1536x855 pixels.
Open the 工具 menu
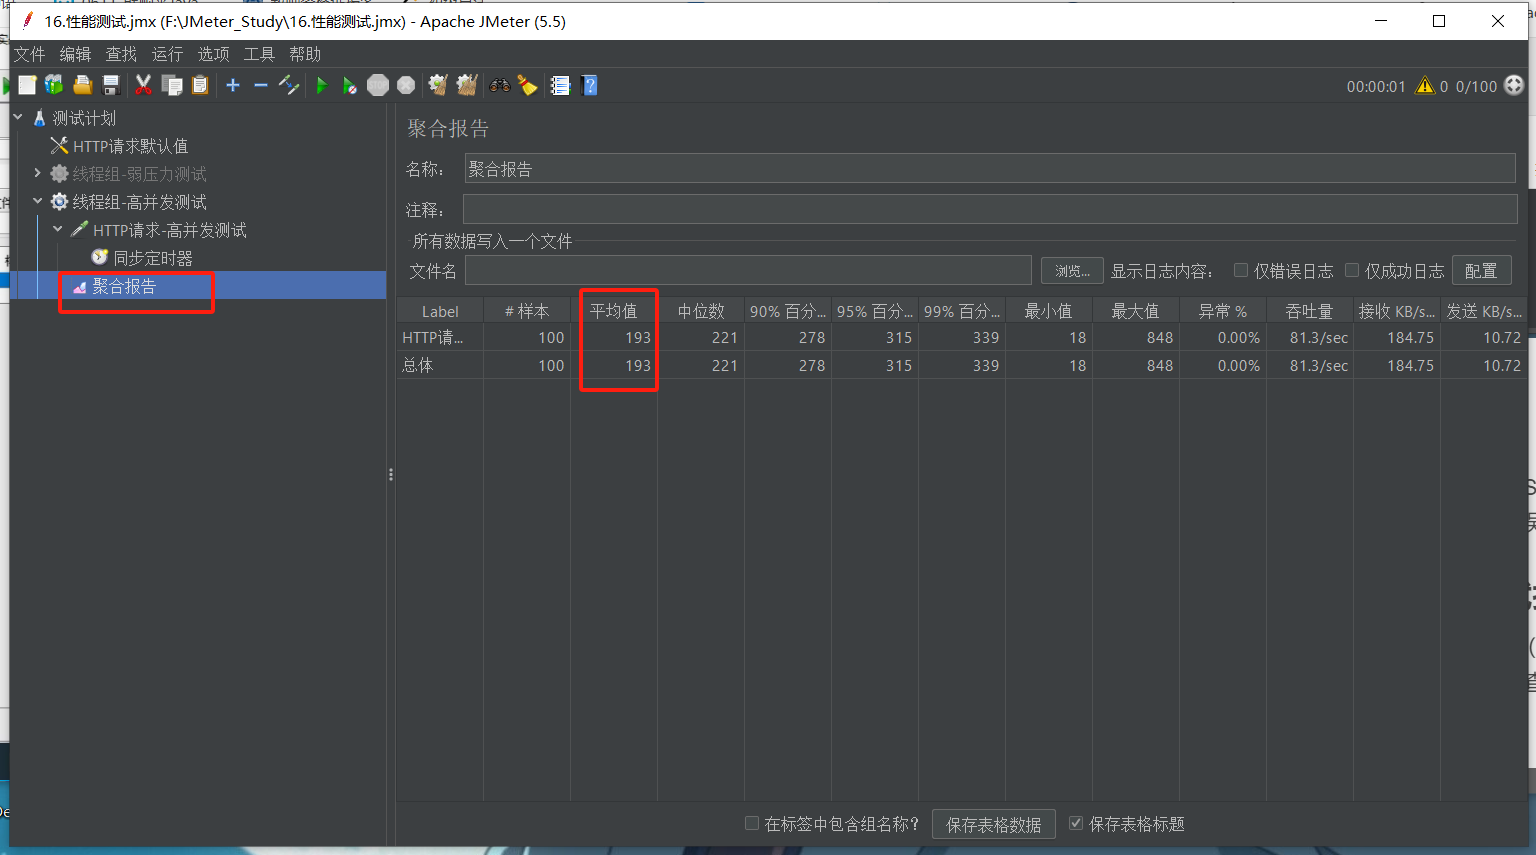(259, 54)
